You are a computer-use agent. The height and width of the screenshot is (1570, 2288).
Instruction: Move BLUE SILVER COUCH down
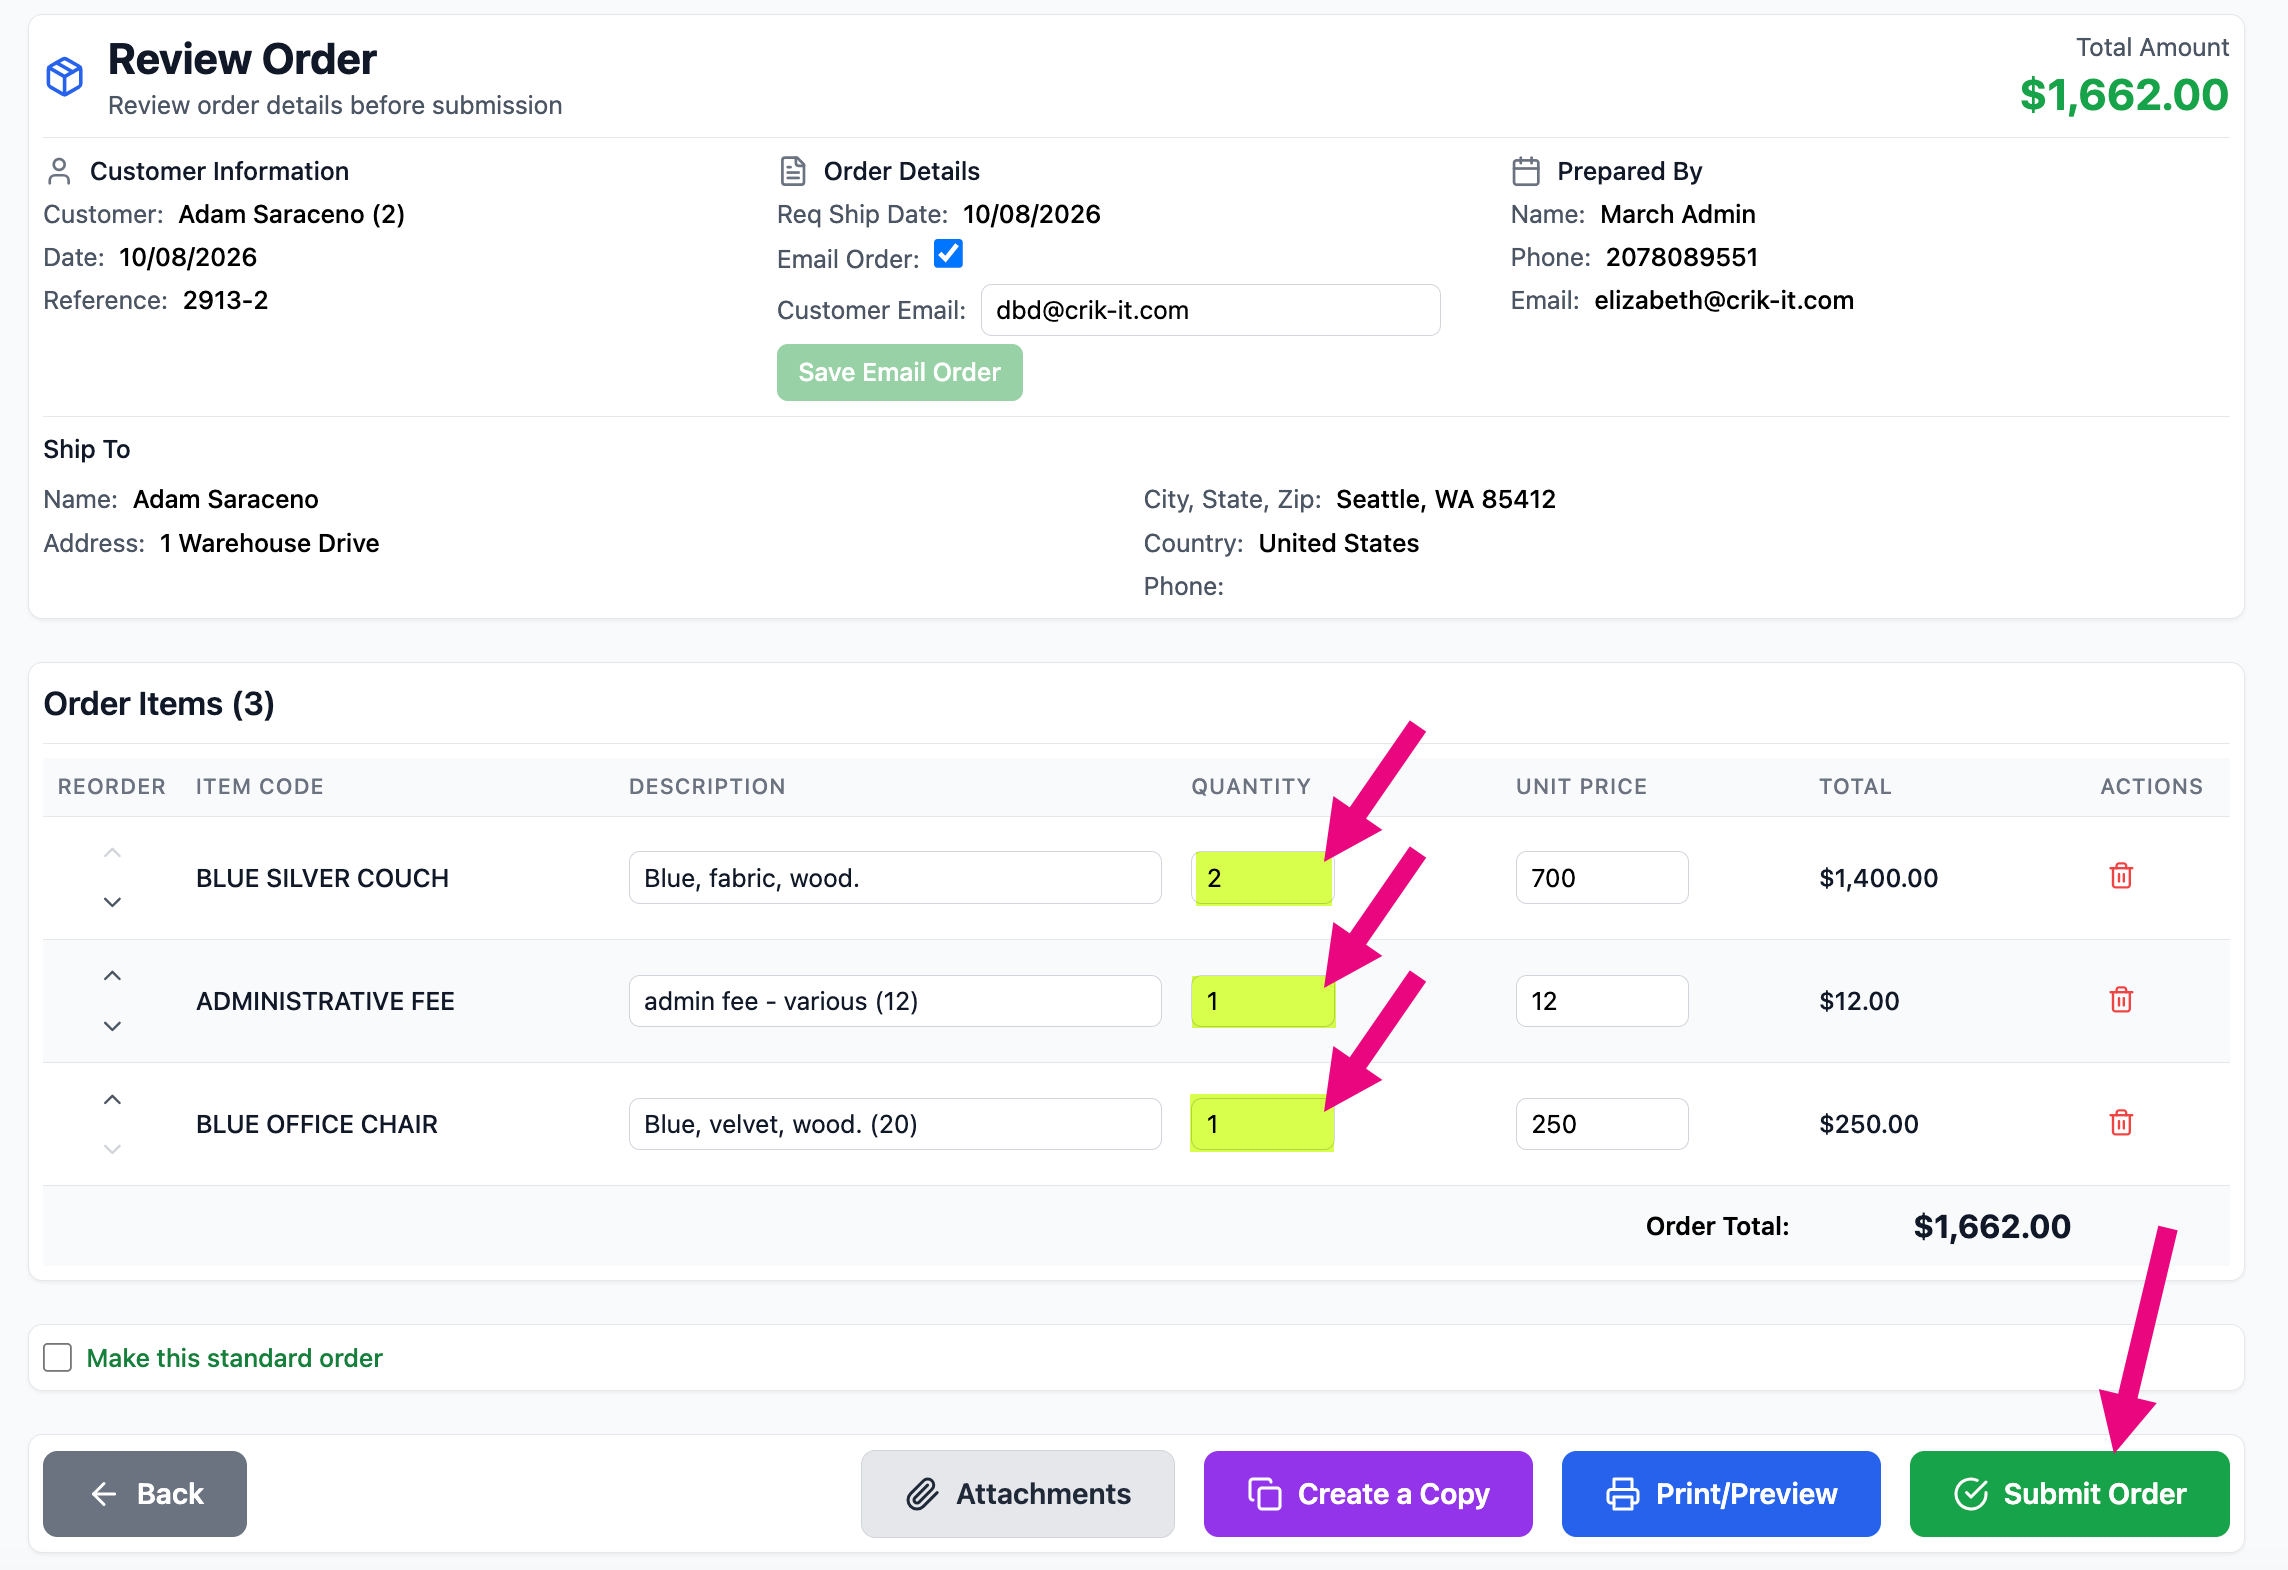tap(112, 902)
